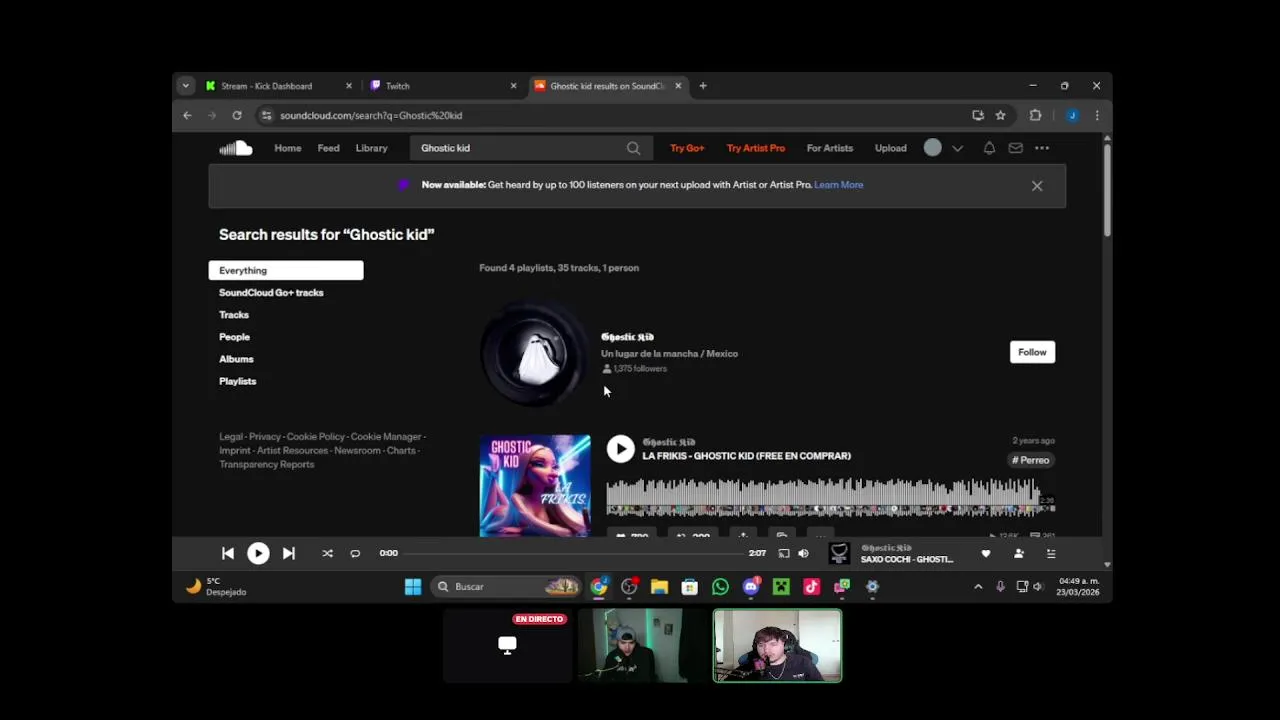Open File Explorer from the taskbar

click(659, 587)
